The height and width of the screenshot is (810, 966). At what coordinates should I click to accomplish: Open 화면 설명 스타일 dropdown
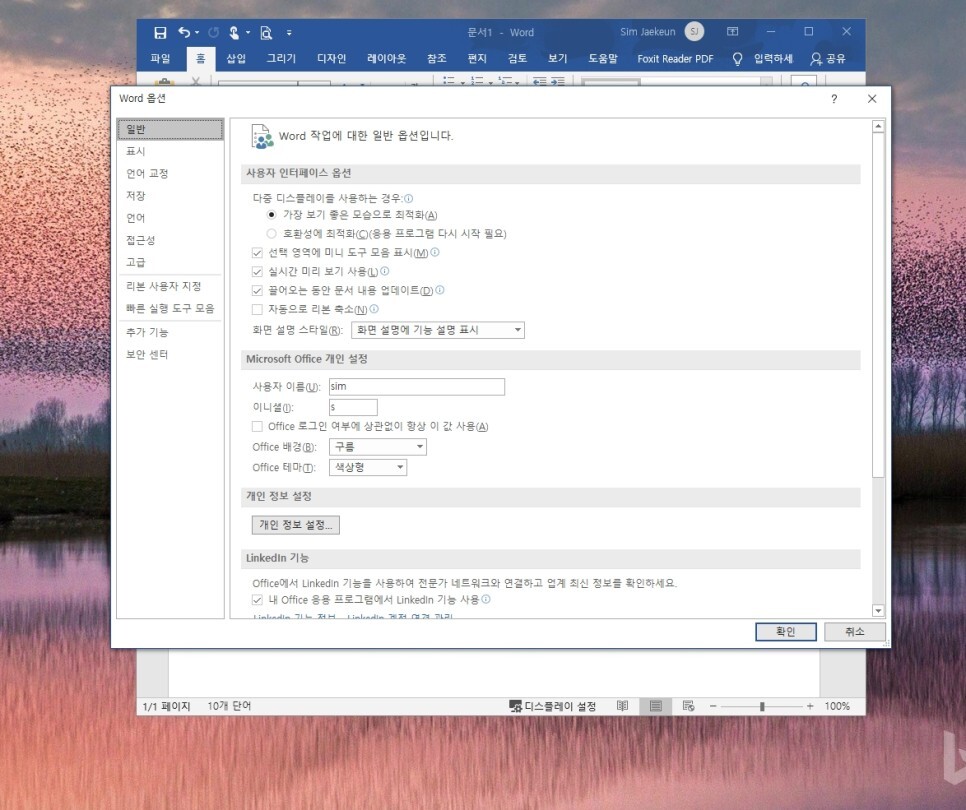(x=438, y=330)
